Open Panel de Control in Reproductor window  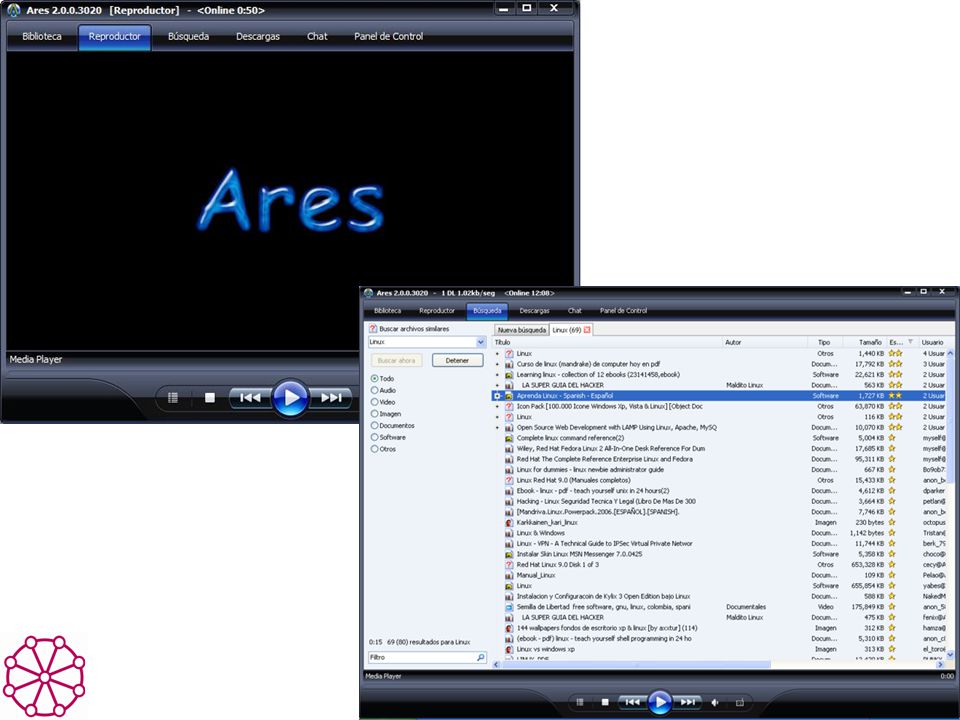click(388, 36)
